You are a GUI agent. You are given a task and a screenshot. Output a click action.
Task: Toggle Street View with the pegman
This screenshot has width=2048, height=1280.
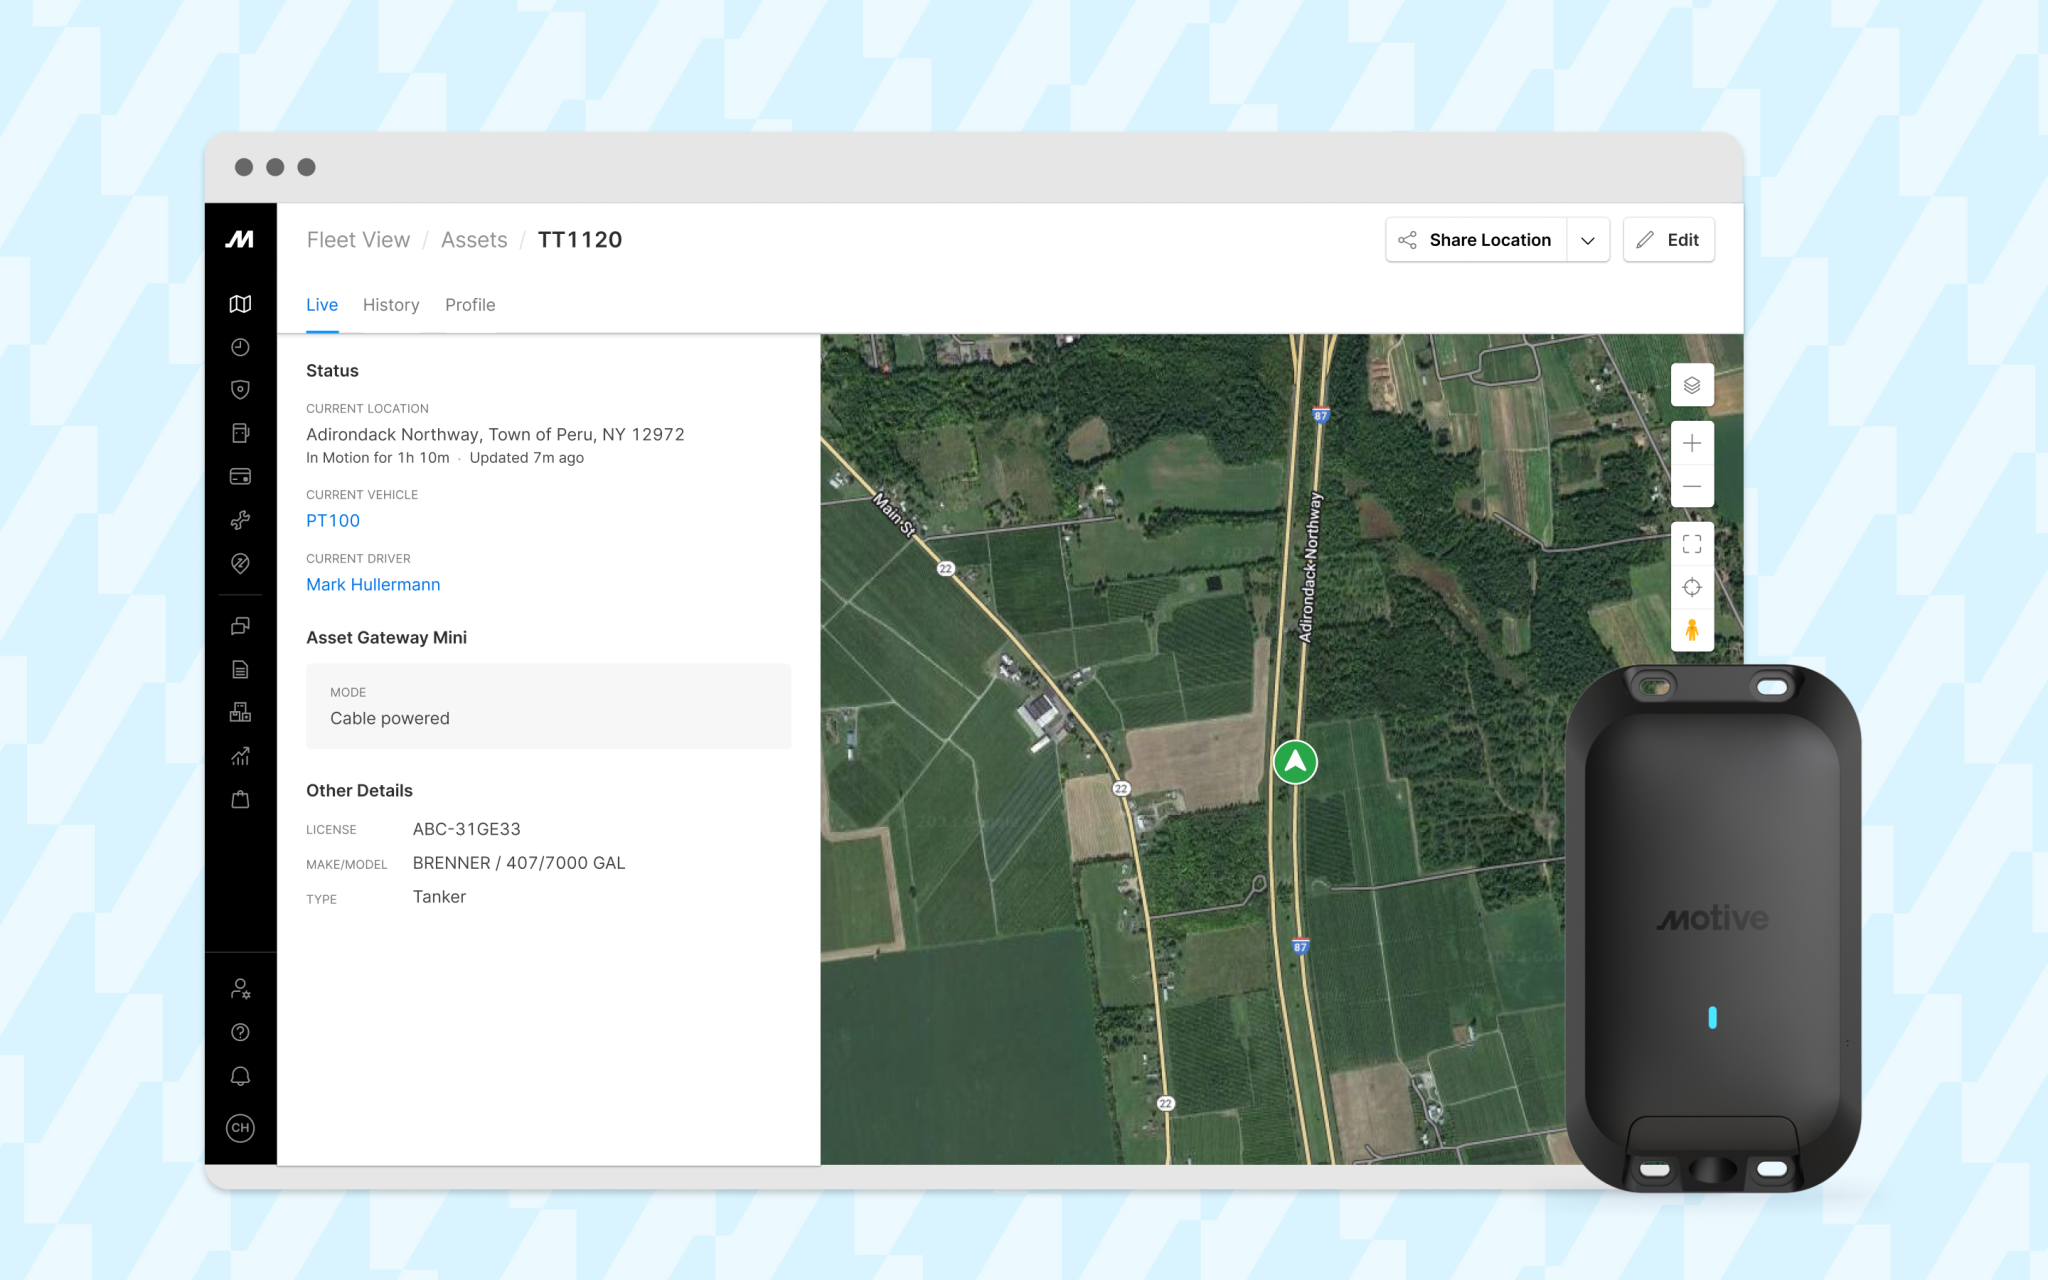[x=1692, y=631]
